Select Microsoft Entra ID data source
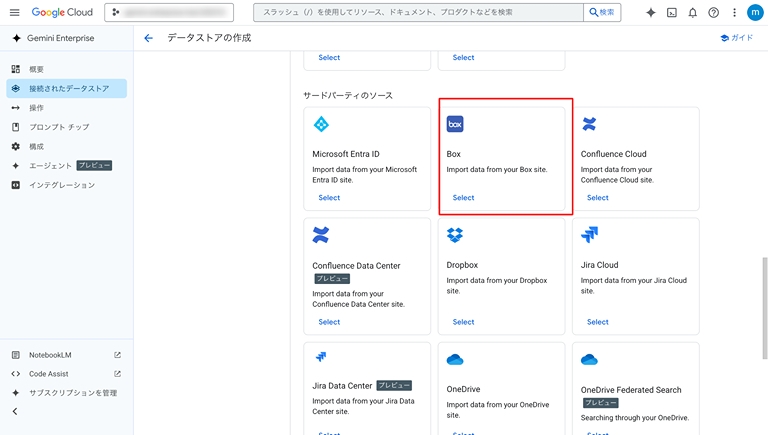The height and width of the screenshot is (435, 768). point(329,198)
